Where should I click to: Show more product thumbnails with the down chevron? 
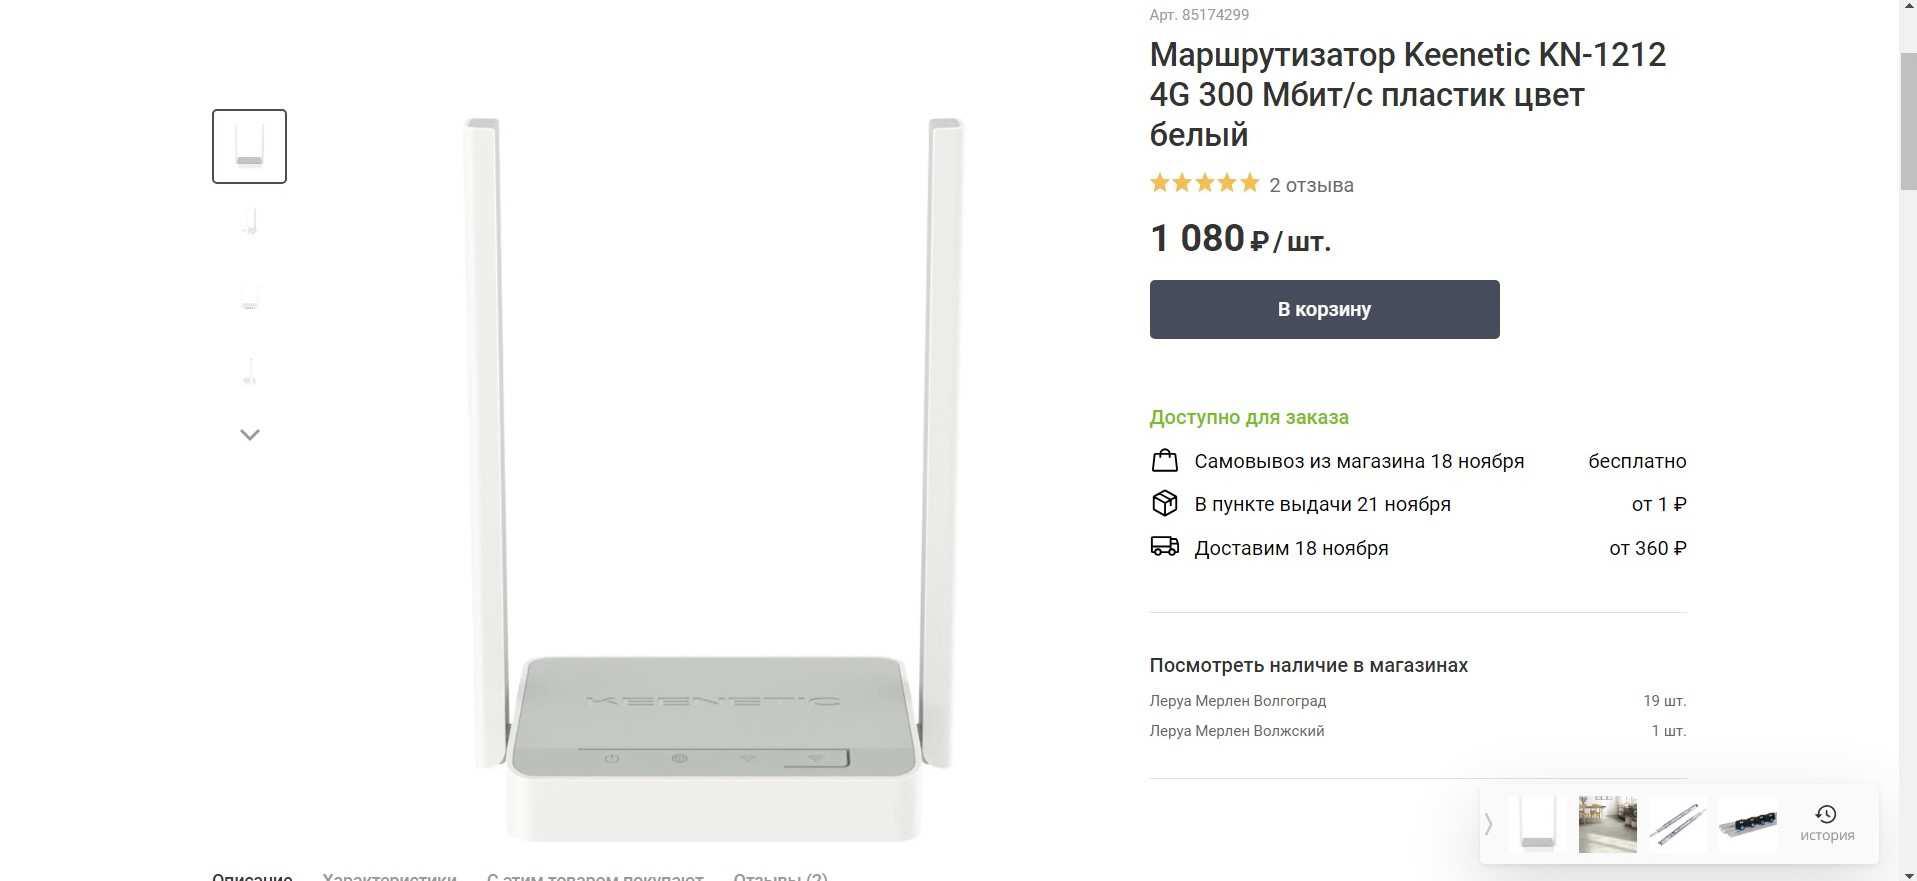point(250,434)
